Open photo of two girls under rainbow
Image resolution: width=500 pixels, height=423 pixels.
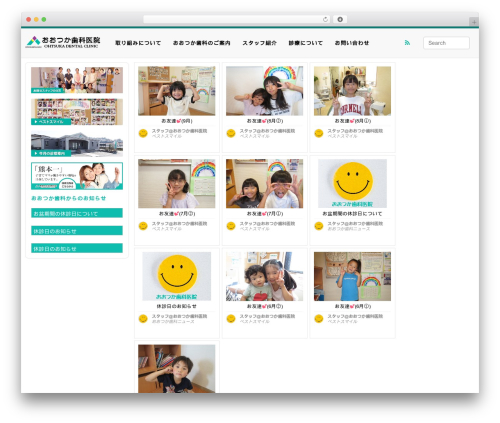coord(265,91)
